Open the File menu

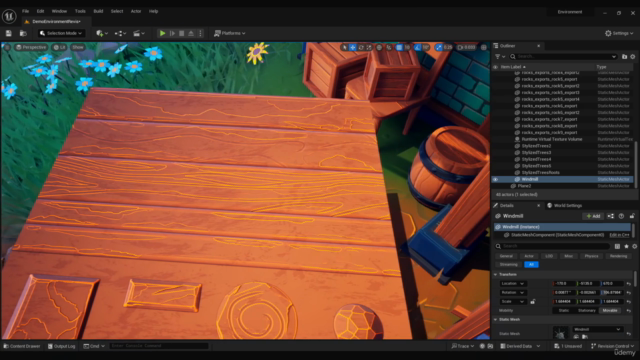coord(25,11)
